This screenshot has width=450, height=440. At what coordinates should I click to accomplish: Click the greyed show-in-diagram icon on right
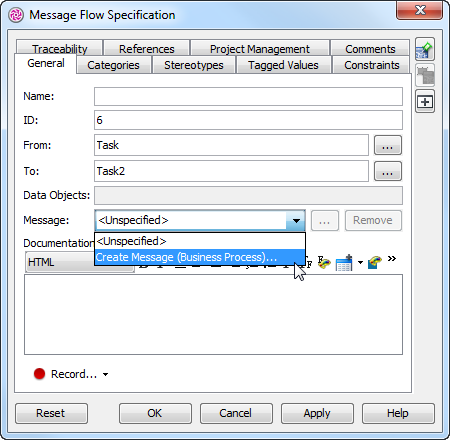[425, 75]
